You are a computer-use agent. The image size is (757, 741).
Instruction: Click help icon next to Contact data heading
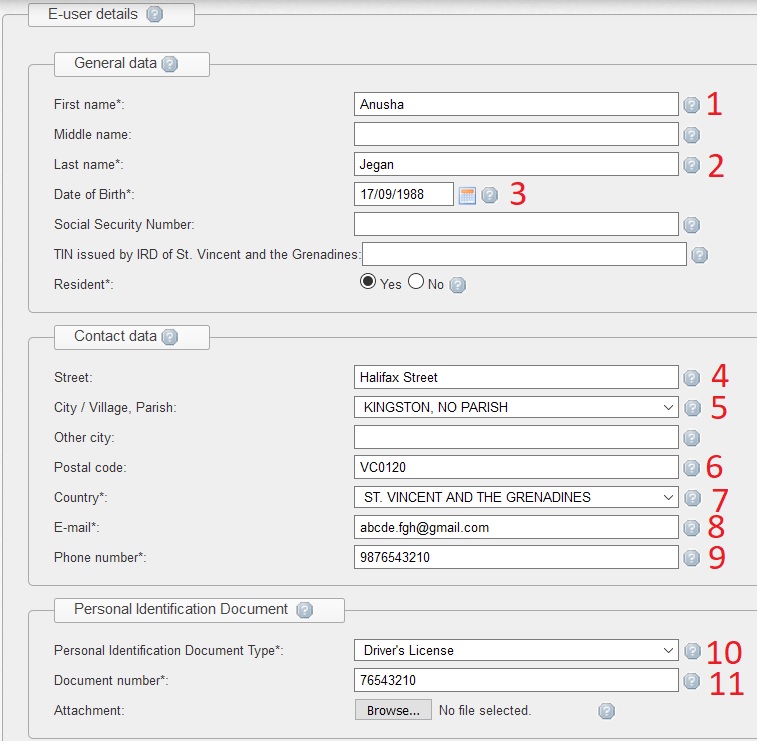(x=170, y=337)
